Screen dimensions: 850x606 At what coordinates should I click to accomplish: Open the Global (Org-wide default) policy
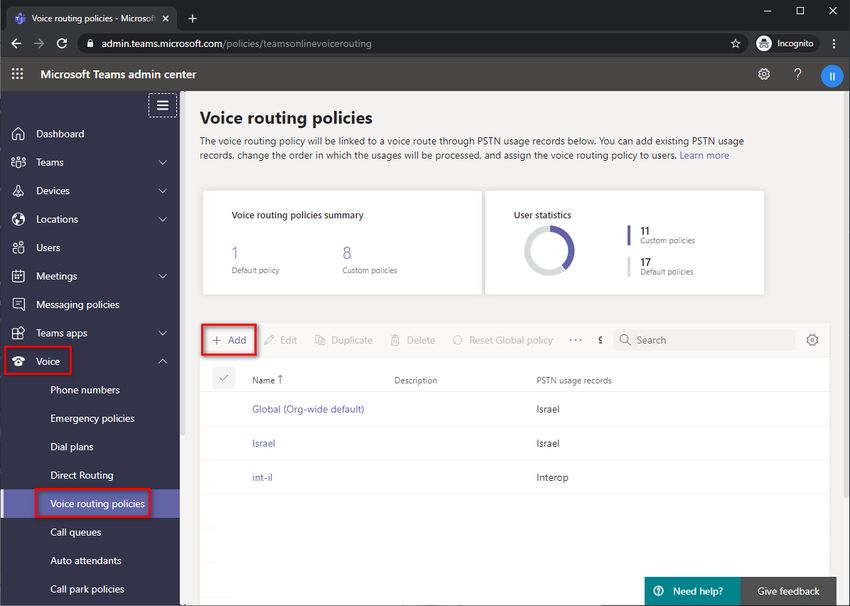point(308,409)
